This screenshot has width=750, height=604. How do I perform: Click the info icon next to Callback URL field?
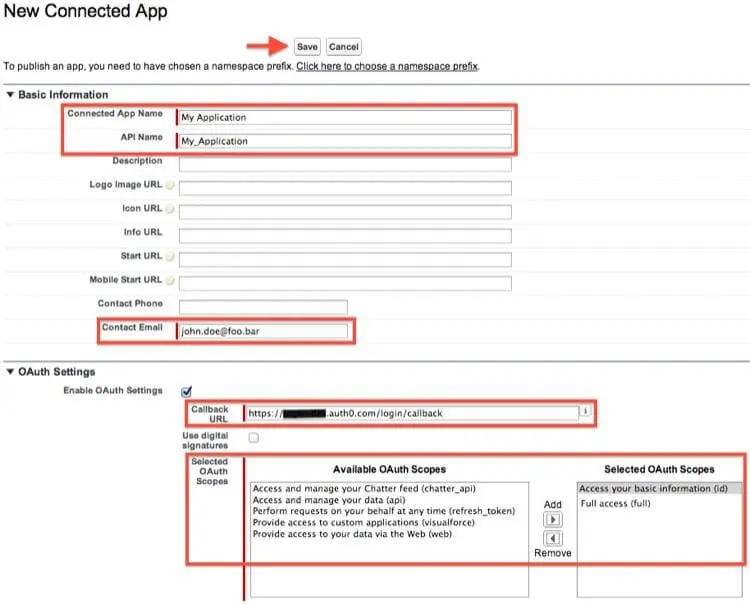584,411
